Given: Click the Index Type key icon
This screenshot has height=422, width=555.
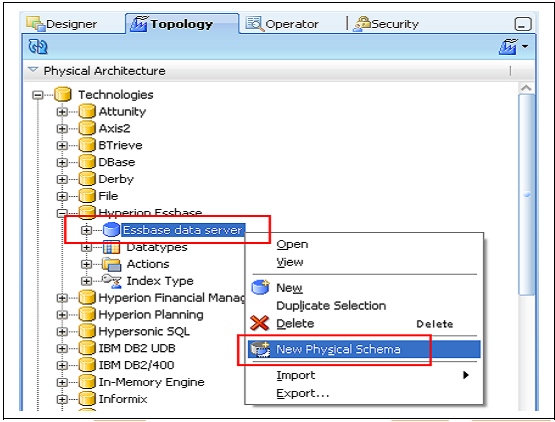Looking at the screenshot, I should click(x=111, y=281).
